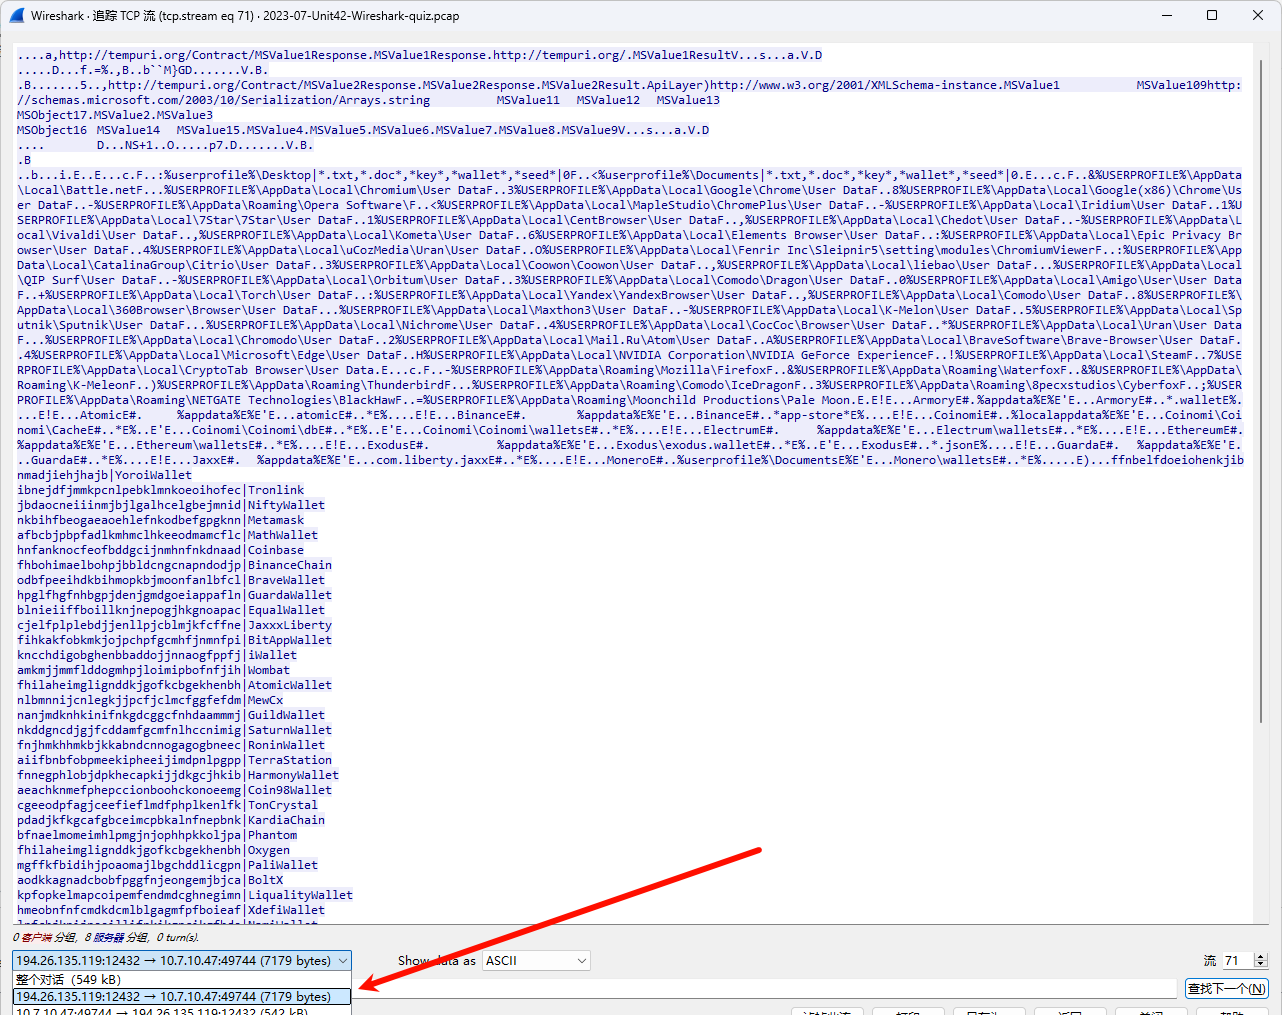This screenshot has width=1282, height=1015.
Task: Click the stream number up stepper arrow
Action: coord(1258,955)
